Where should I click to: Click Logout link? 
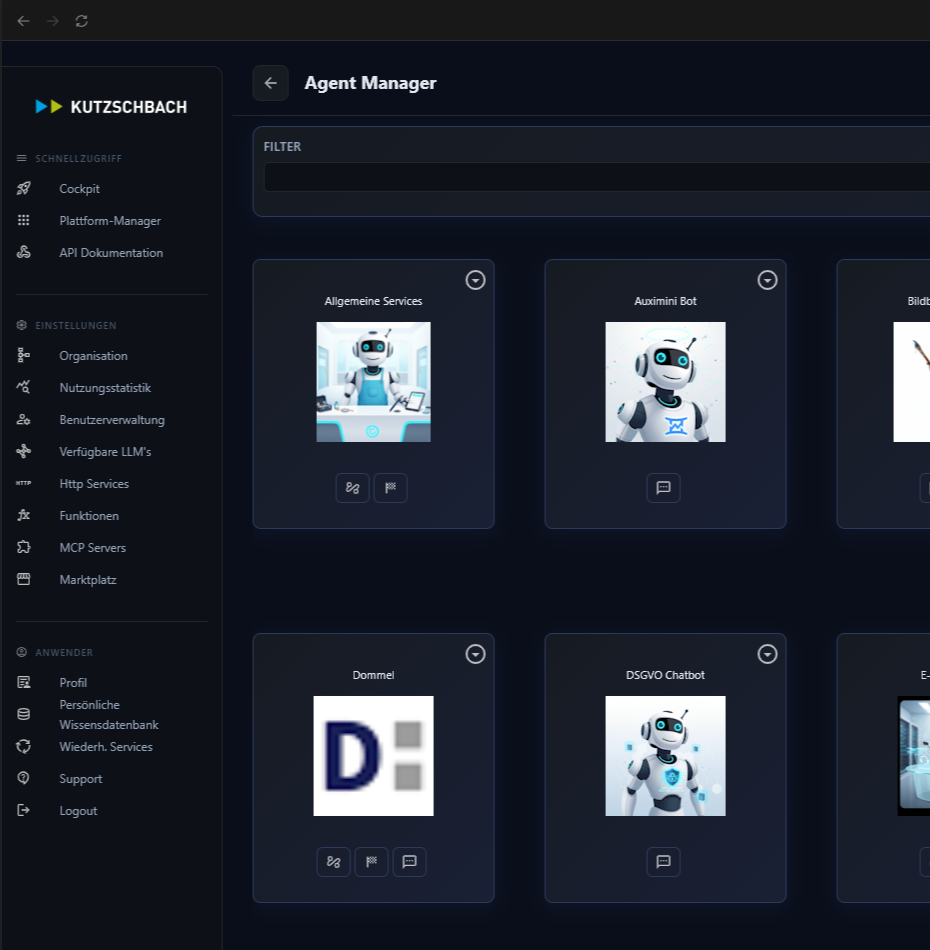tap(78, 811)
